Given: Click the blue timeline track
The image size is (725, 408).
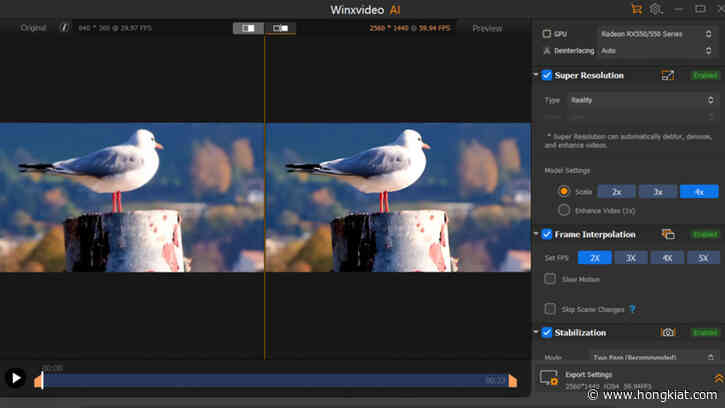Looking at the screenshot, I should pyautogui.click(x=276, y=381).
